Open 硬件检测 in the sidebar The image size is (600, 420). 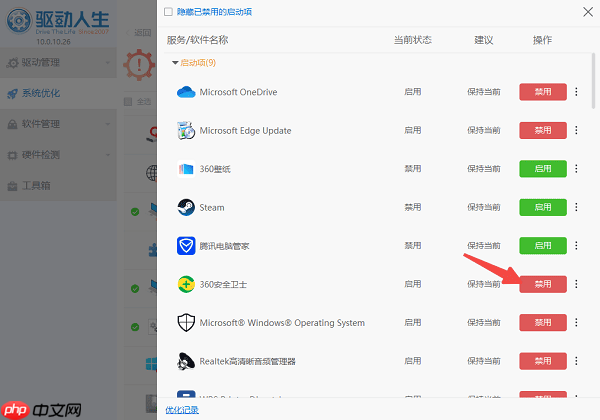click(58, 155)
